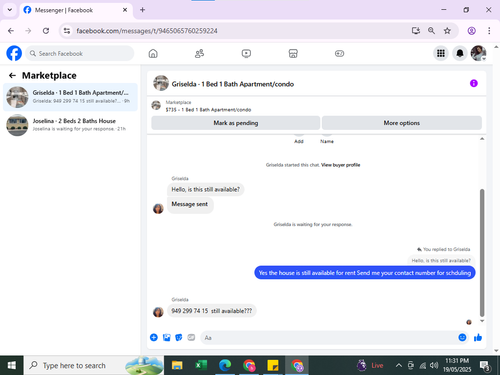Open the Gaming icon in top navigation
The width and height of the screenshot is (500, 375).
click(x=339, y=53)
